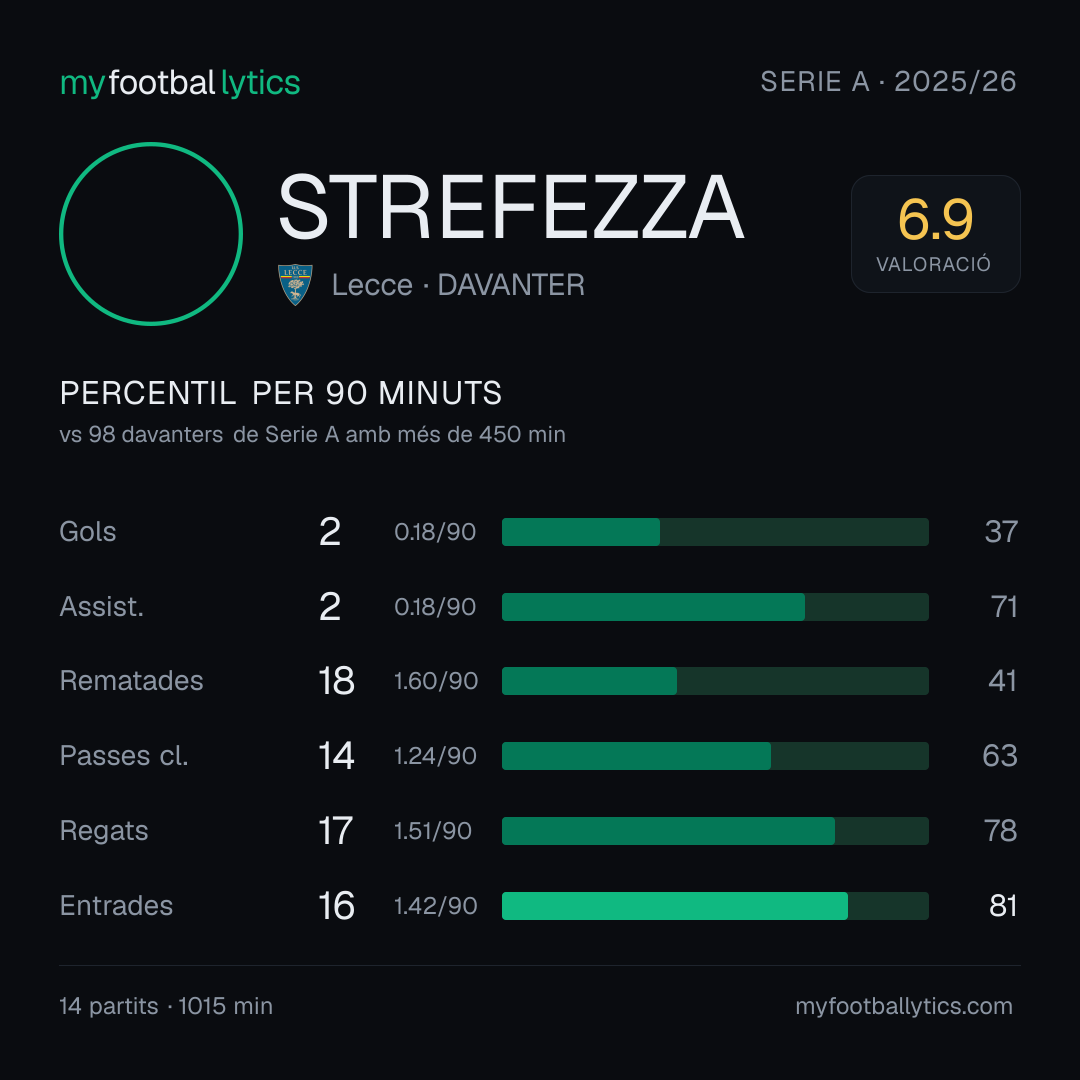Click the Gols row label

tap(87, 532)
